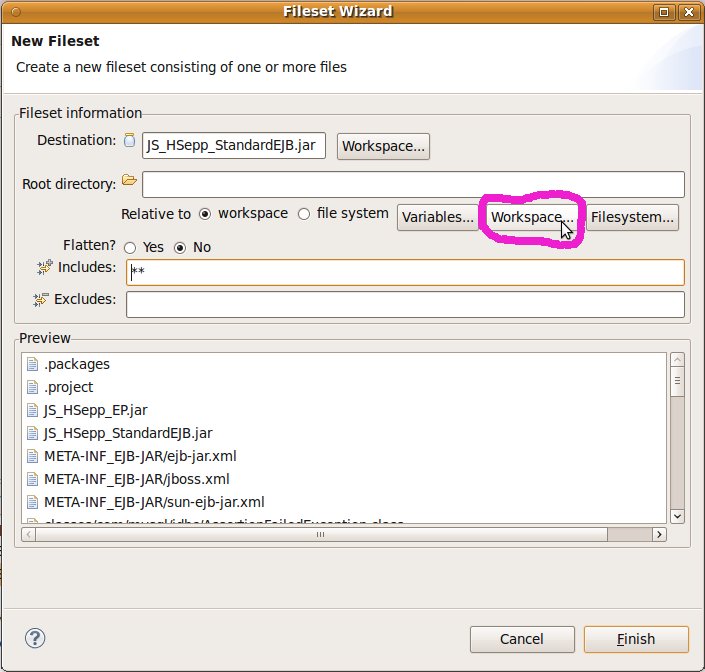
Task: Choose No for the Flatten option
Action: tap(180, 247)
